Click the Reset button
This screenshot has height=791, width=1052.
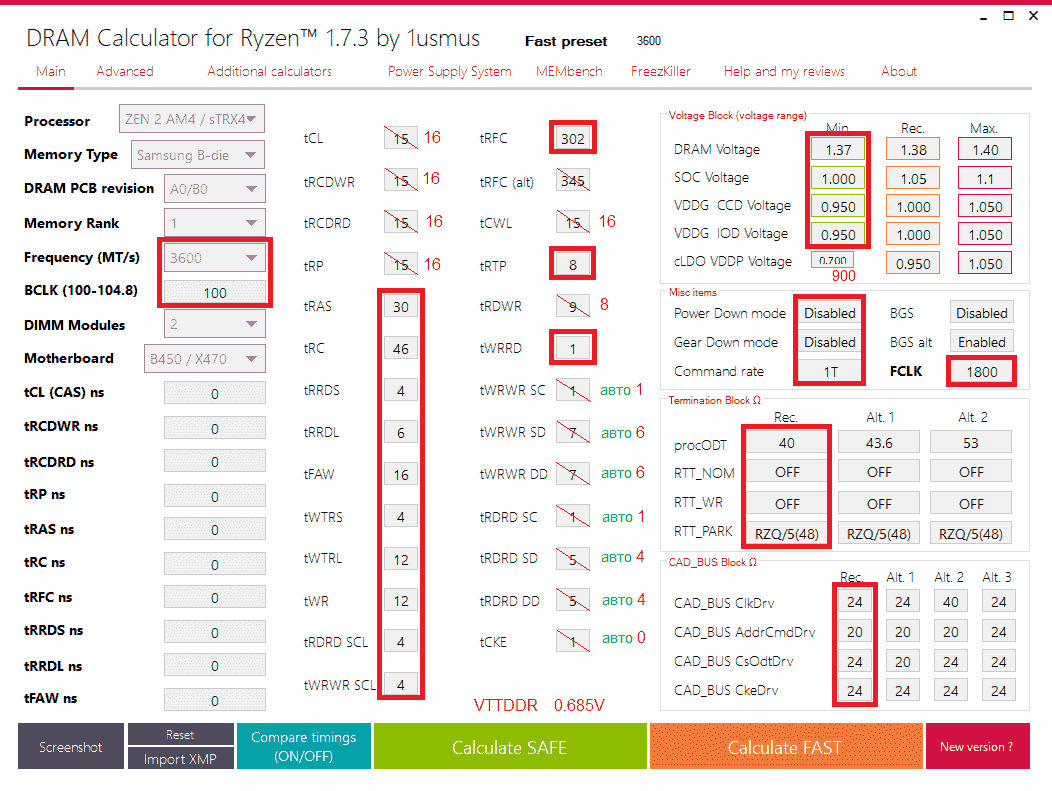click(180, 734)
